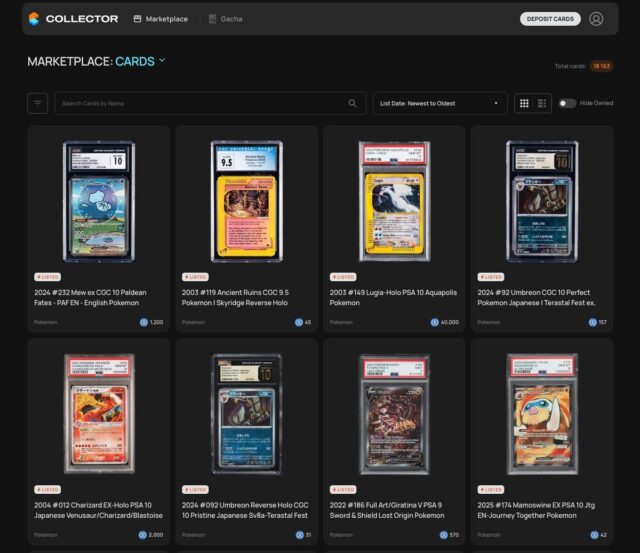Focus the Search Cards by Name field

click(210, 103)
